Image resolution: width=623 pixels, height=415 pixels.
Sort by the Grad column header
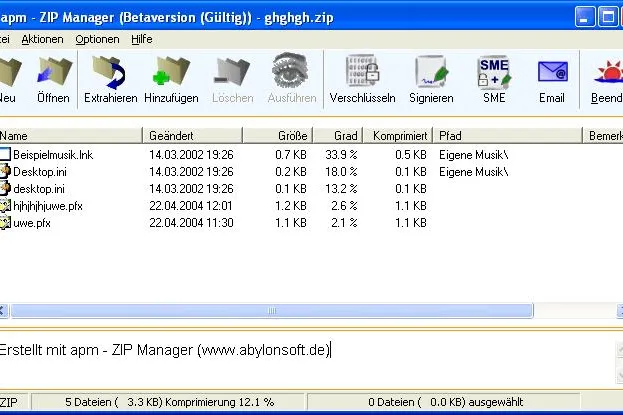pyautogui.click(x=338, y=136)
